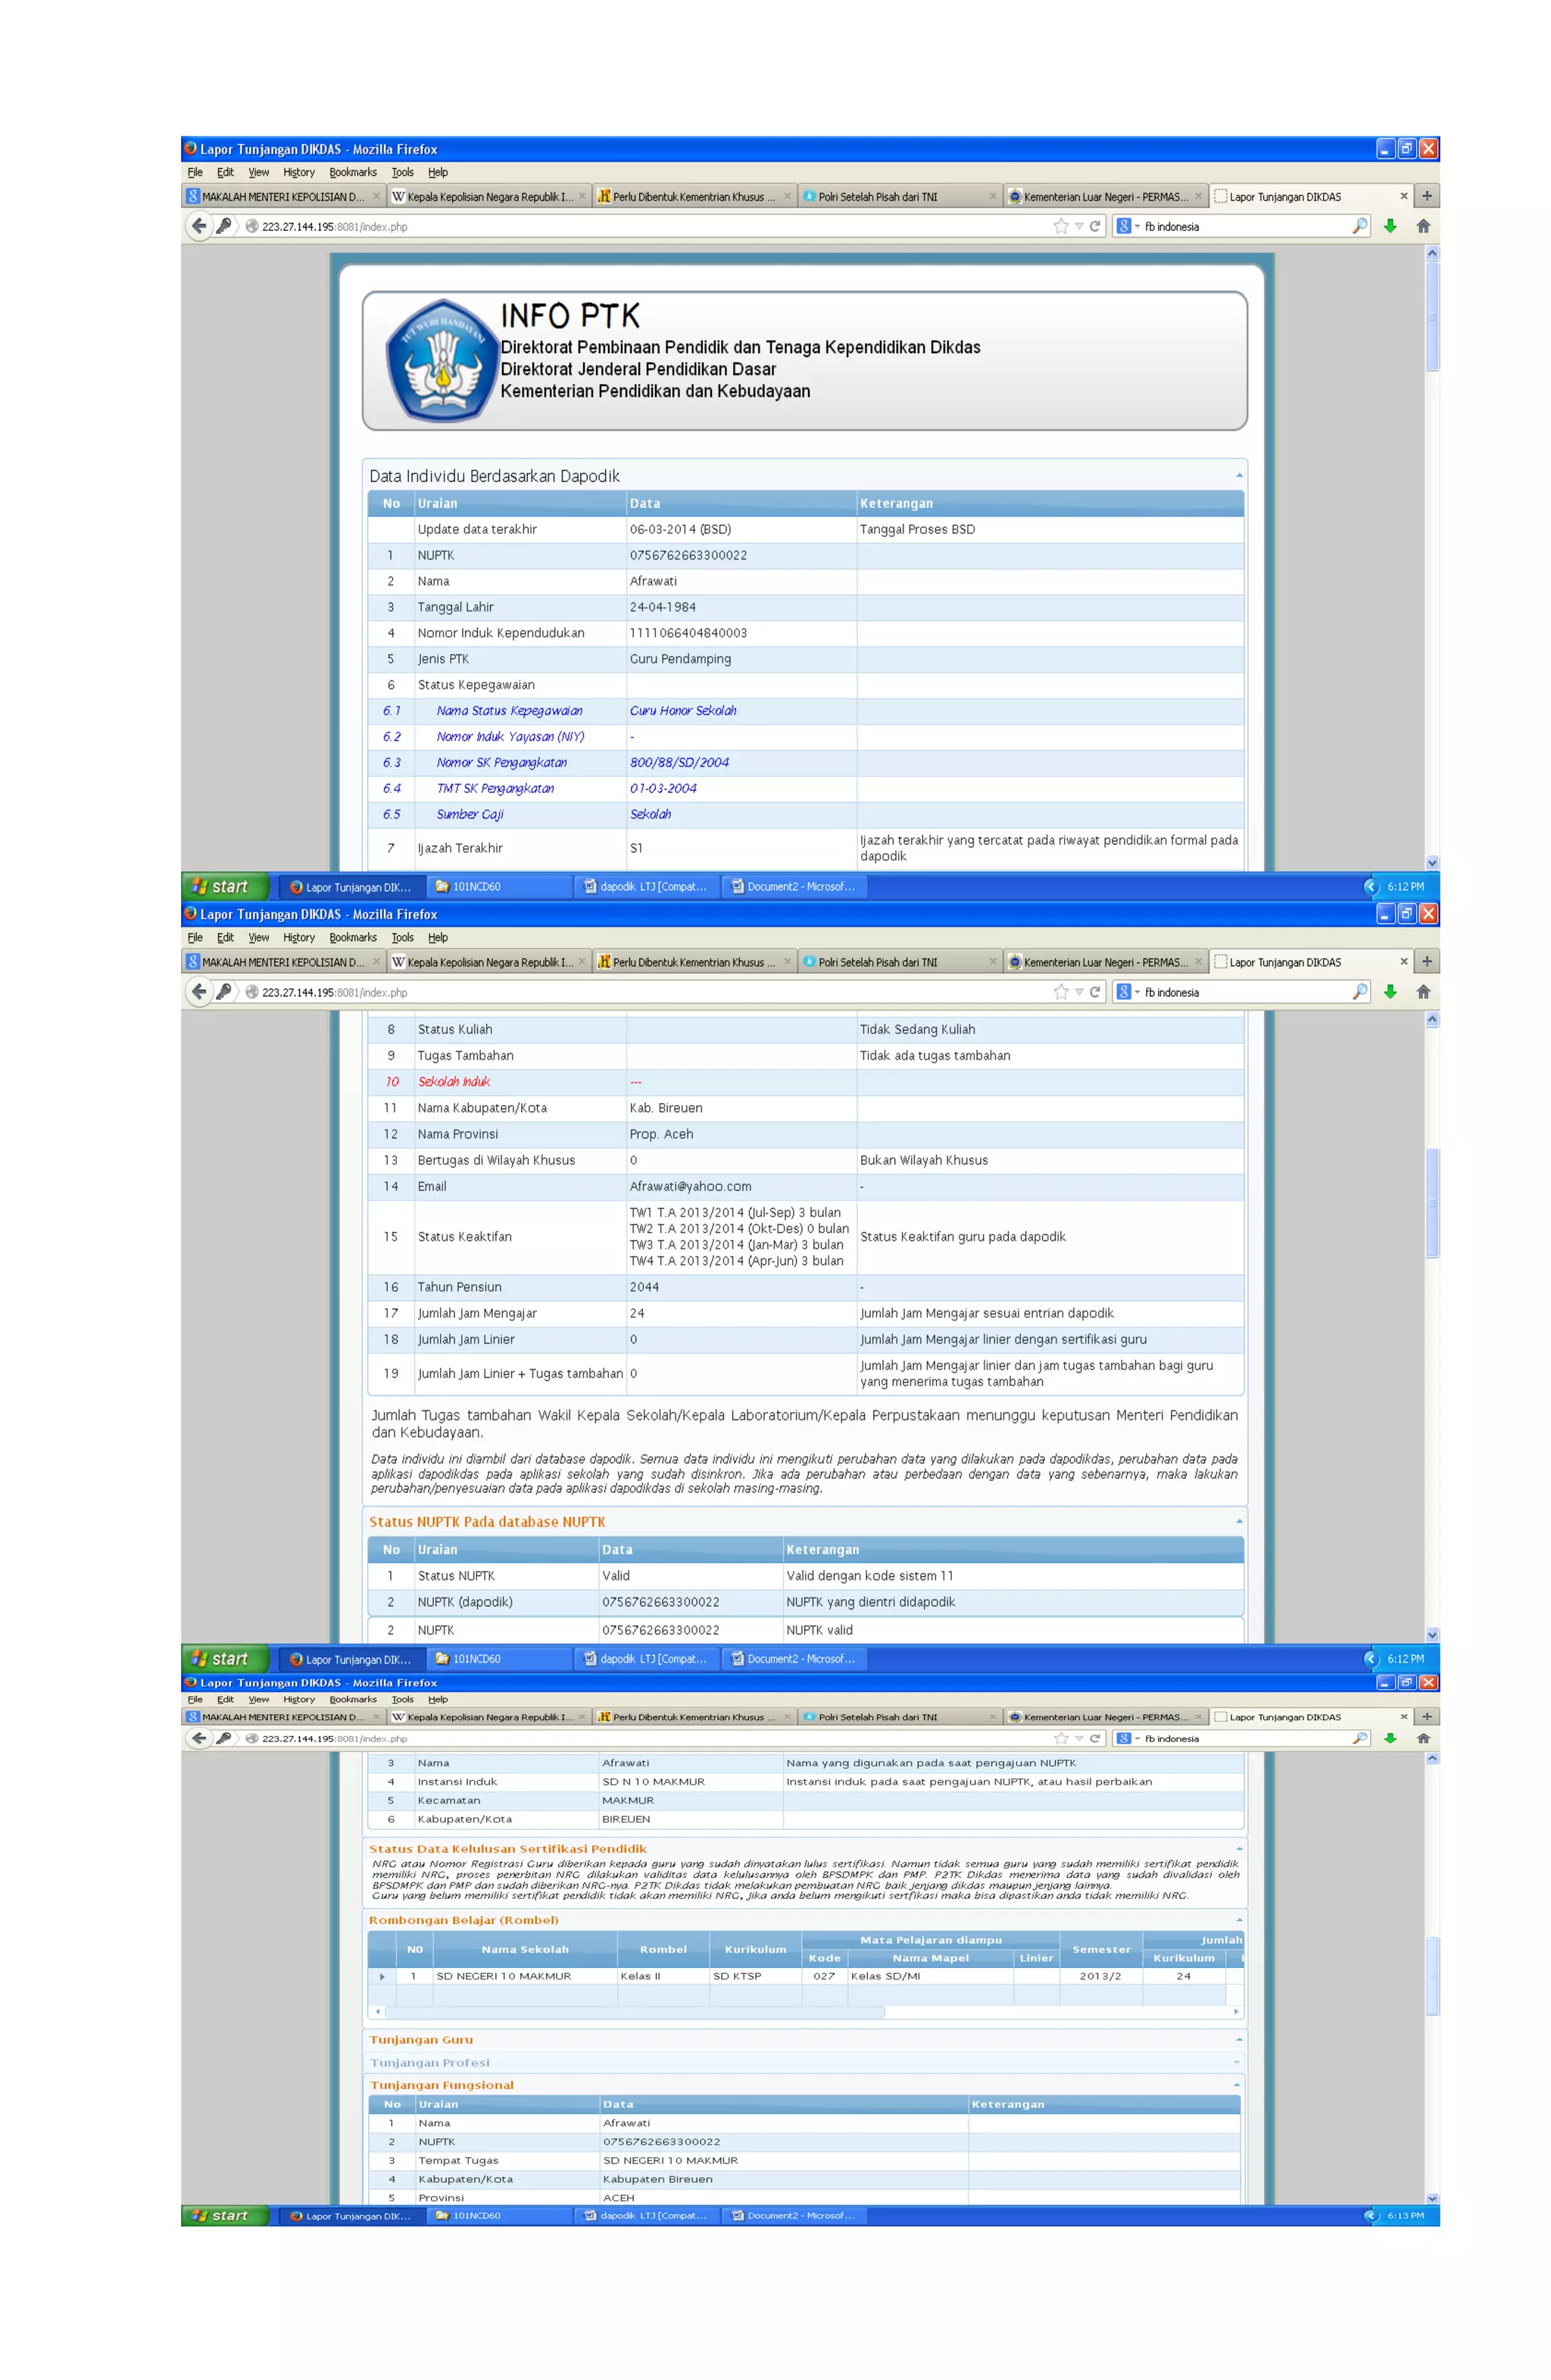Viewport: 1551px width, 2380px height.
Task: Open the Bookmarks menu in the topmost window
Action: tap(353, 172)
